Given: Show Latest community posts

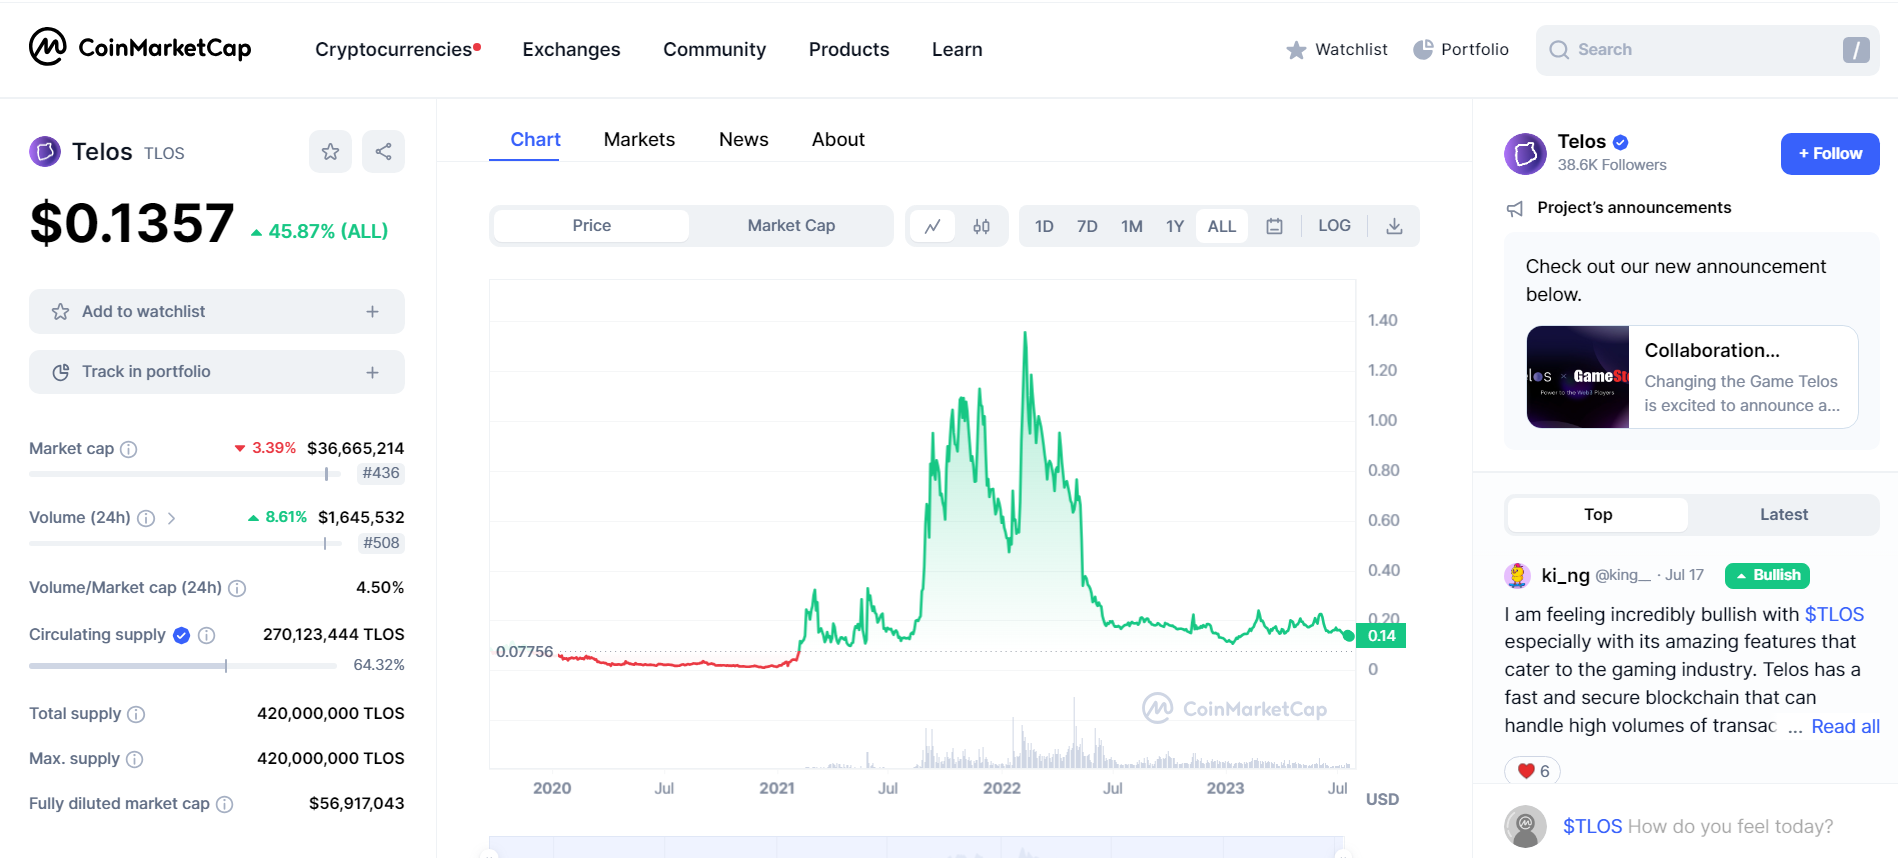Looking at the screenshot, I should [x=1783, y=515].
